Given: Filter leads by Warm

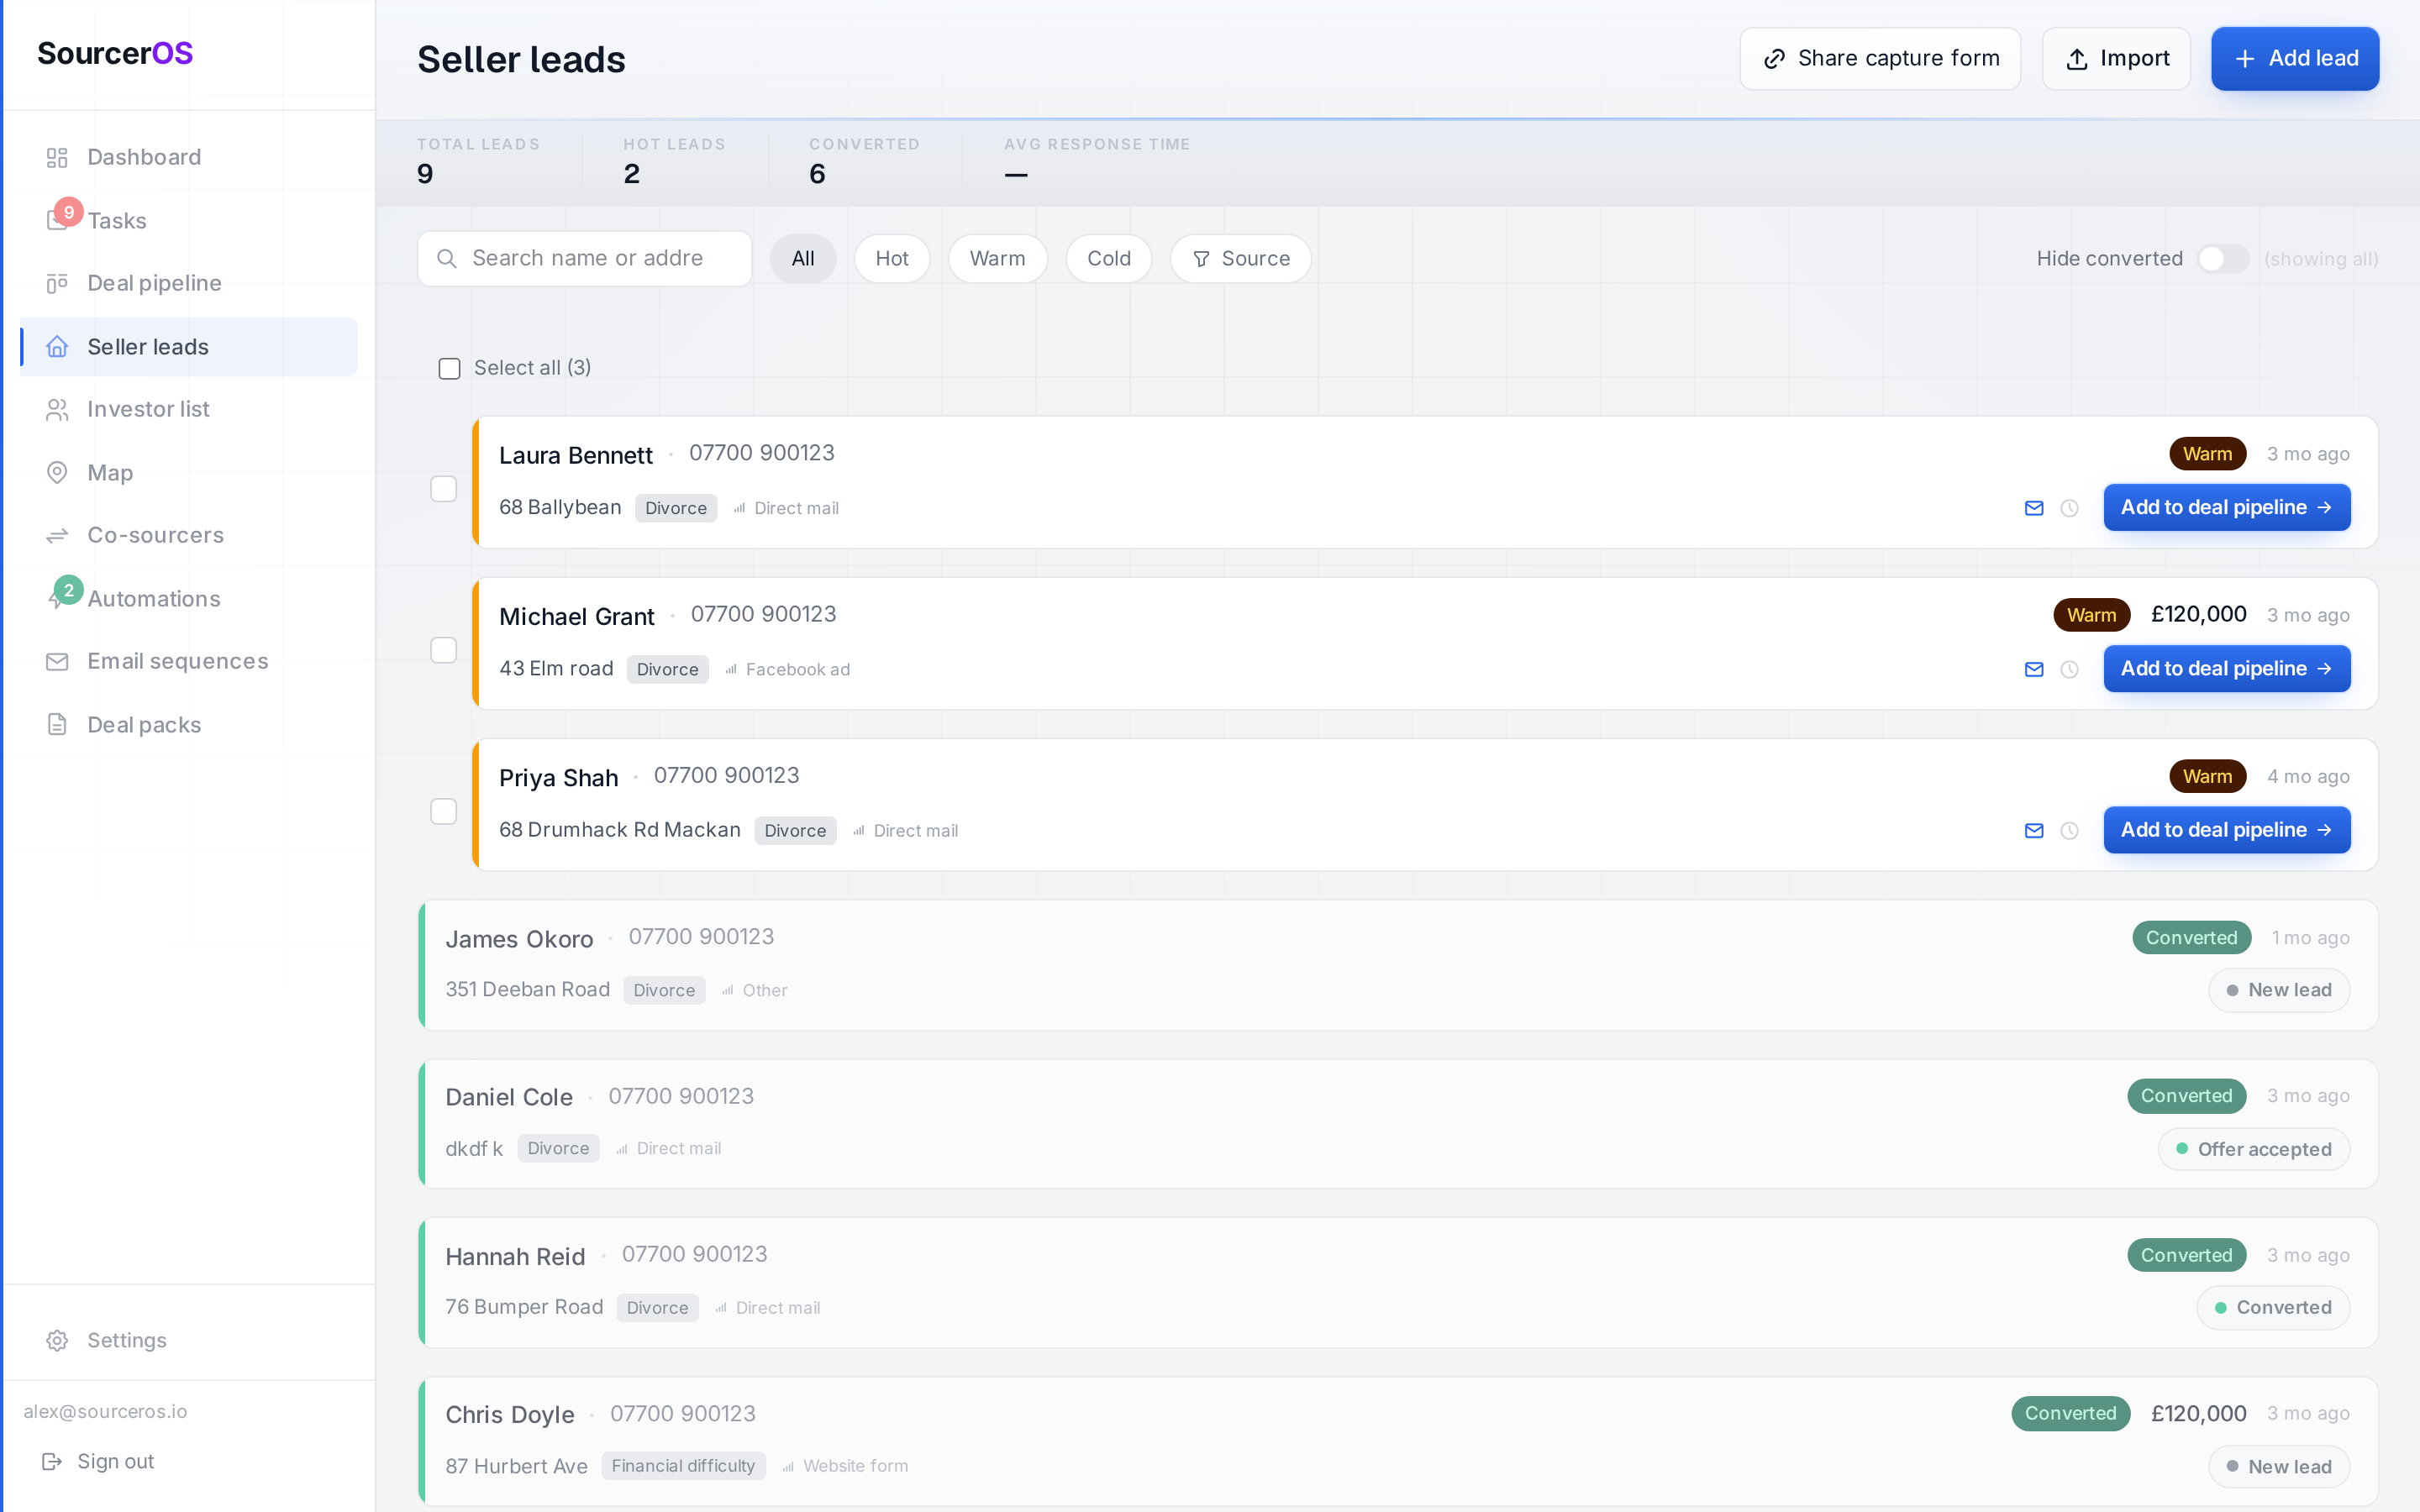Looking at the screenshot, I should click(997, 259).
